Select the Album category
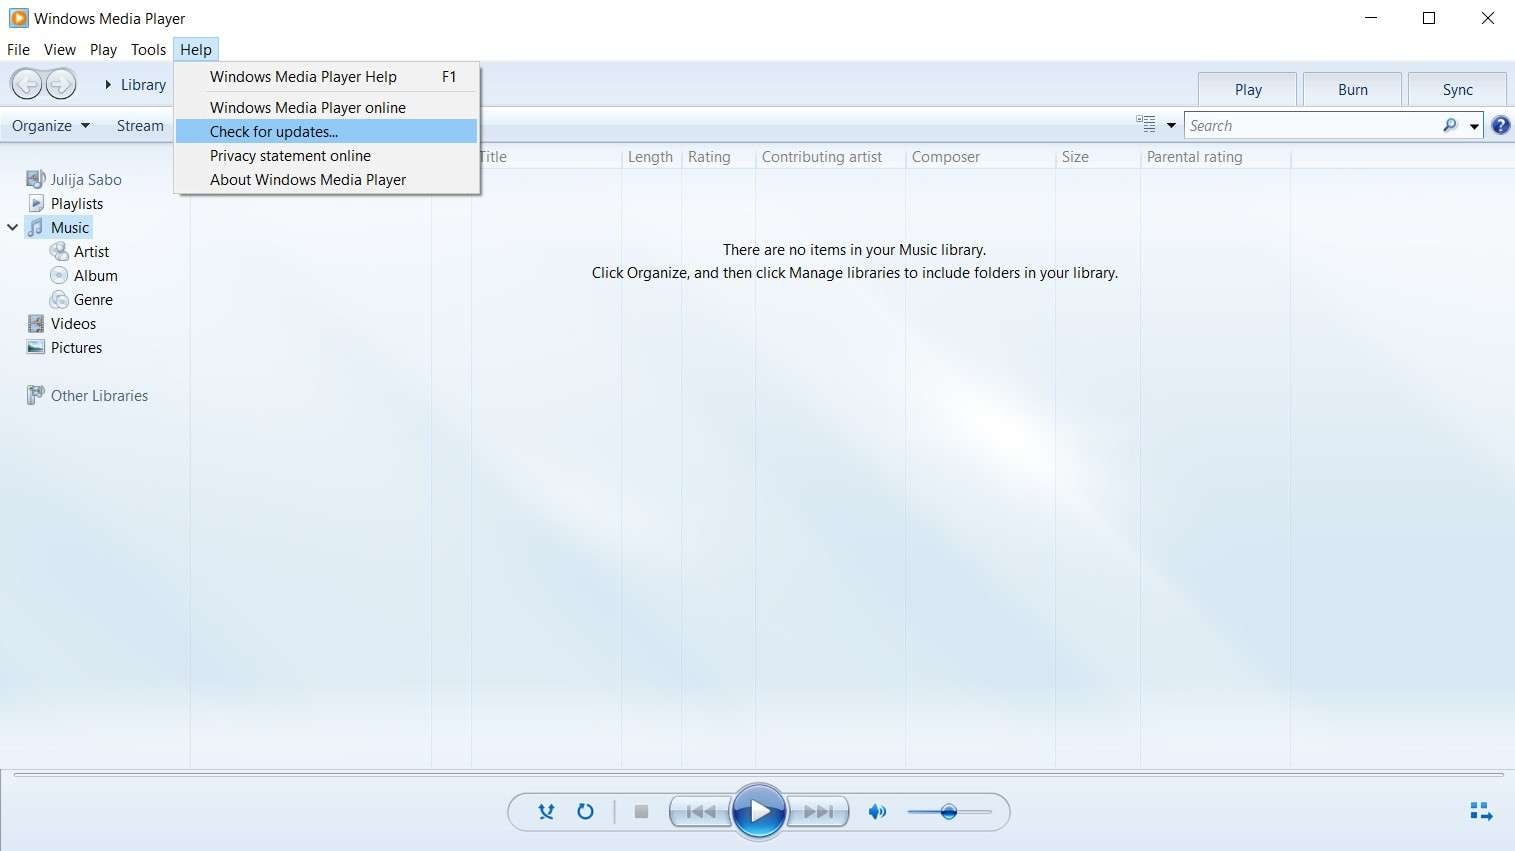 (96, 275)
